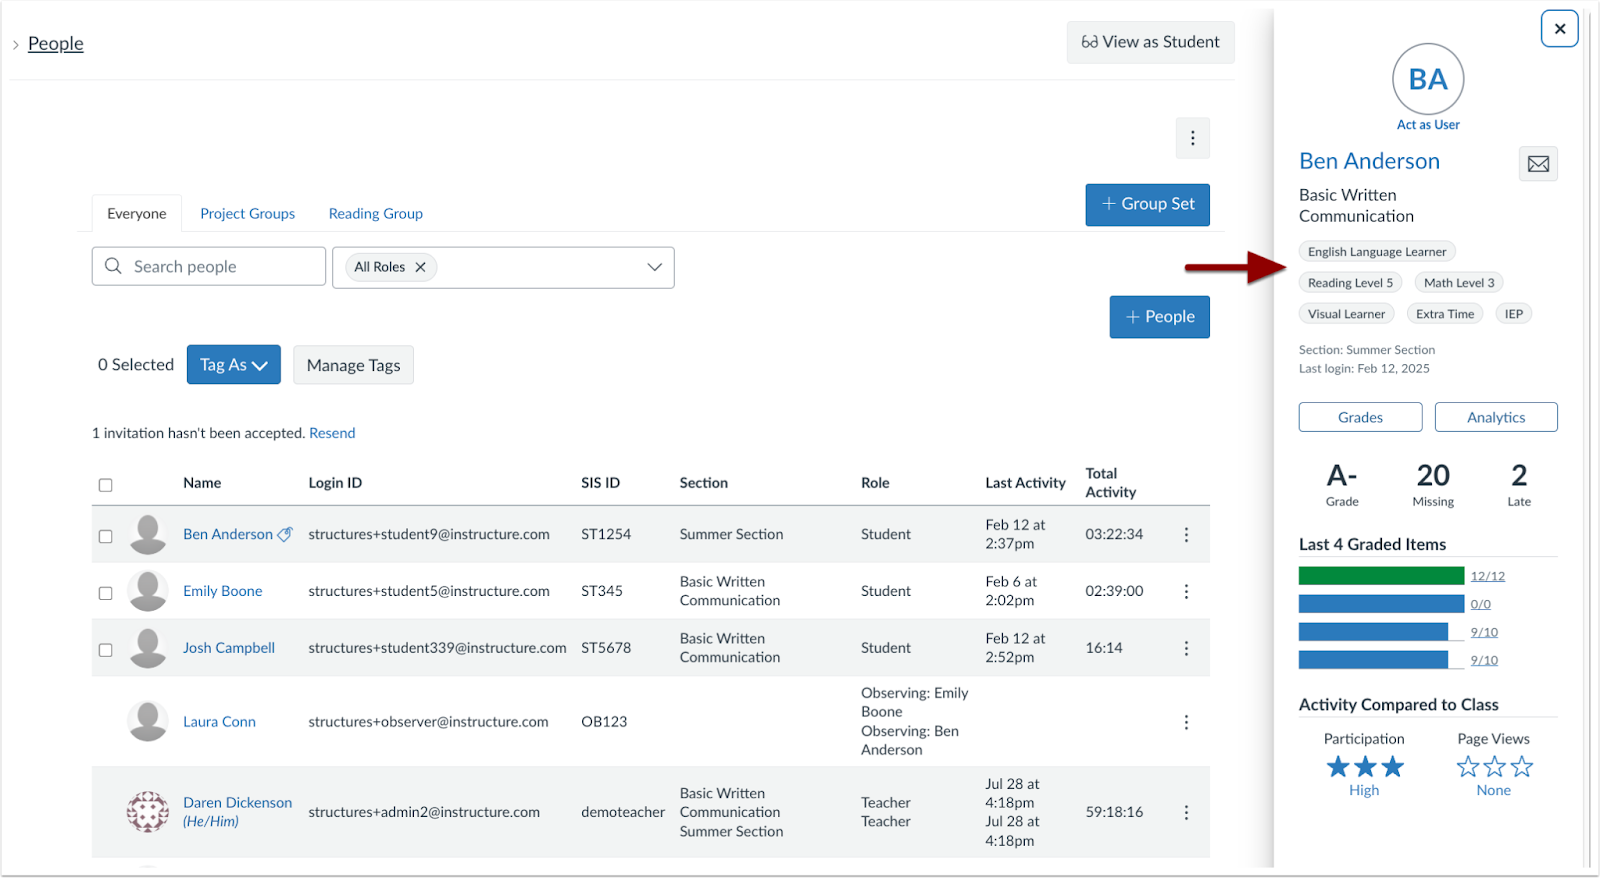Image resolution: width=1600 pixels, height=878 pixels.
Task: Open row options for Ben Anderson
Action: tap(1186, 535)
